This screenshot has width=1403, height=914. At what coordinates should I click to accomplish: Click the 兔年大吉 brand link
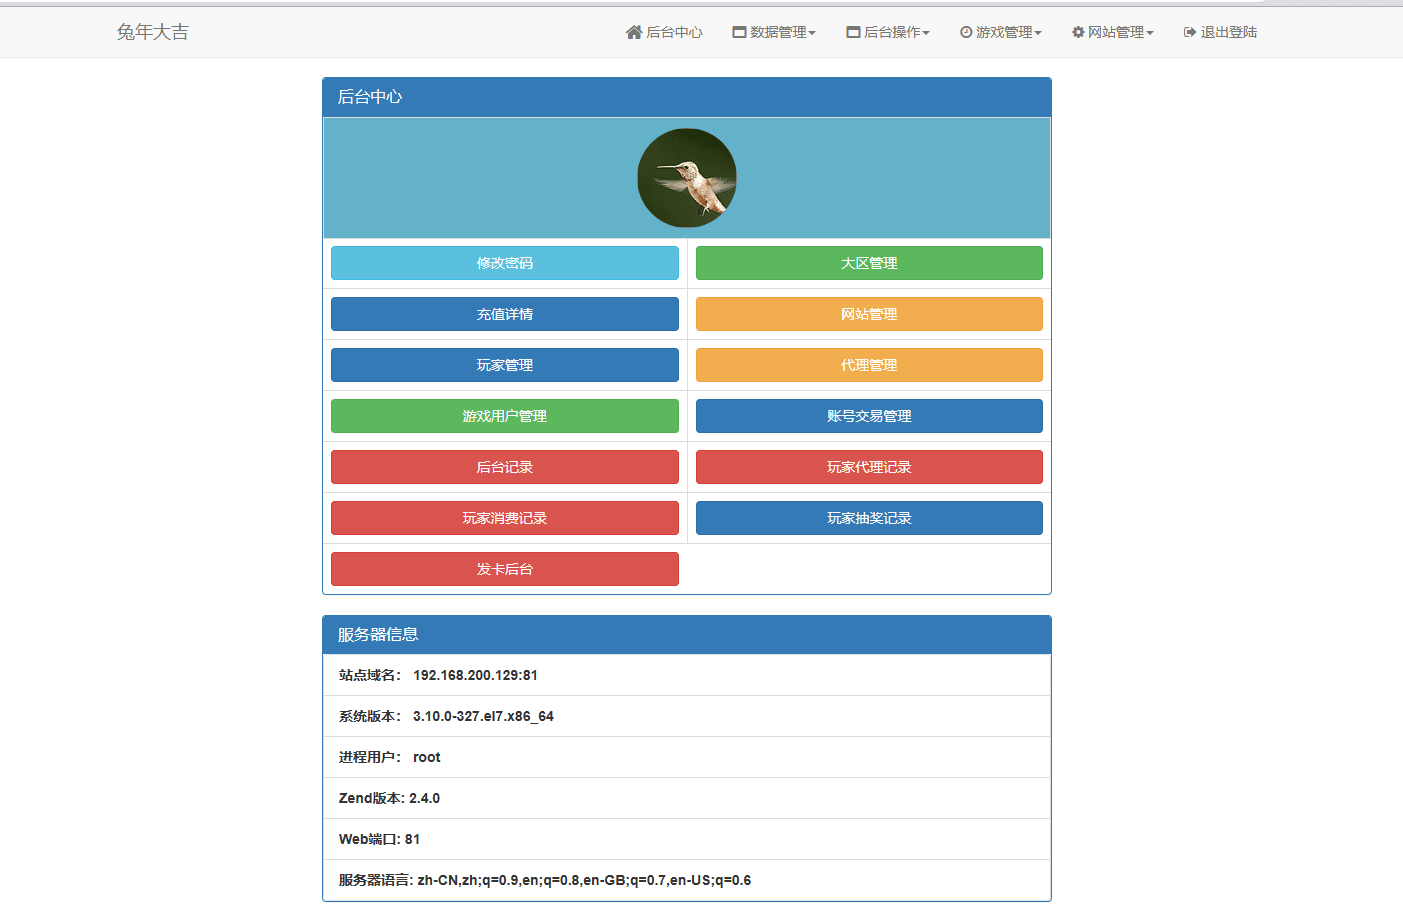pyautogui.click(x=152, y=32)
